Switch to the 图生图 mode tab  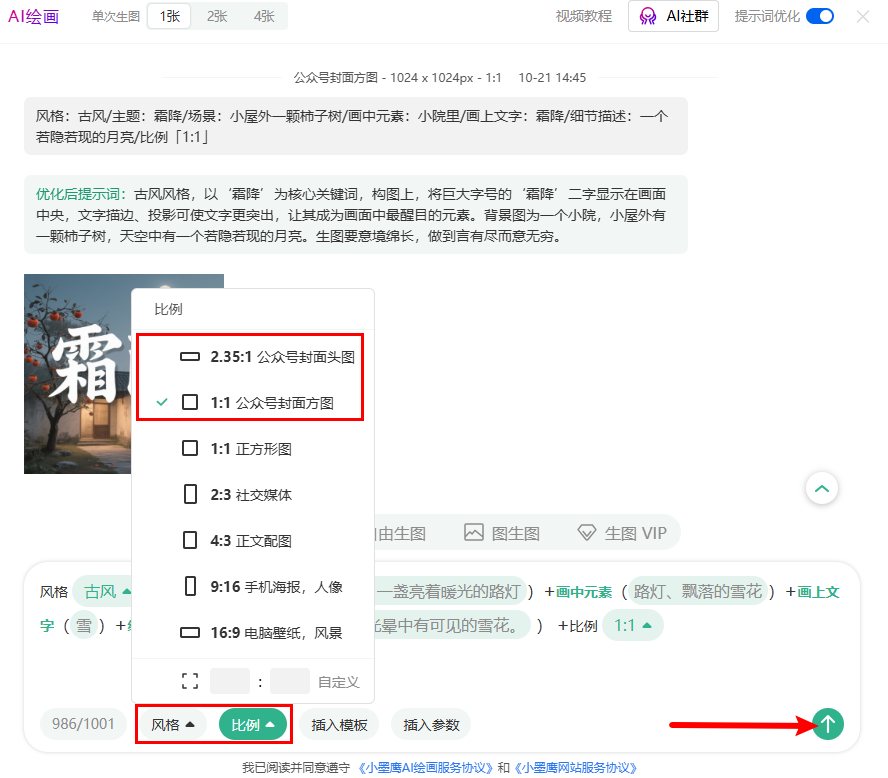502,533
